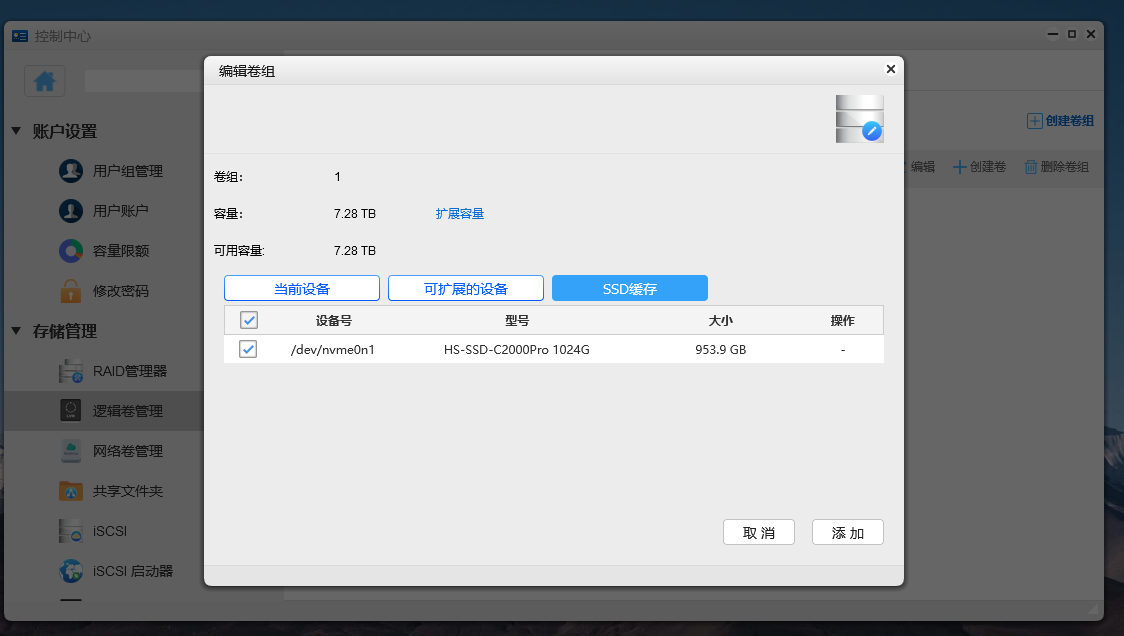Click the 共享文件夹 sidebar icon
This screenshot has width=1124, height=636.
point(70,490)
